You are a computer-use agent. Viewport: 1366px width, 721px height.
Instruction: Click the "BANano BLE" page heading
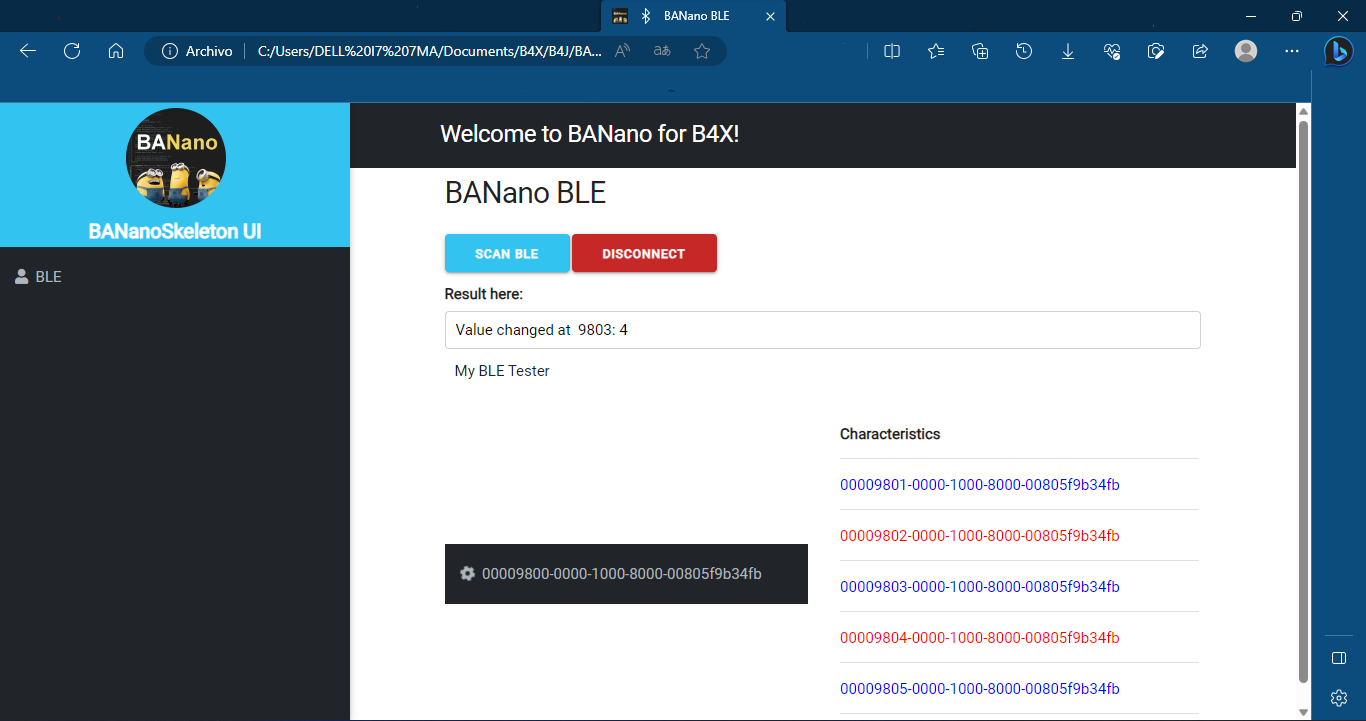(x=526, y=192)
